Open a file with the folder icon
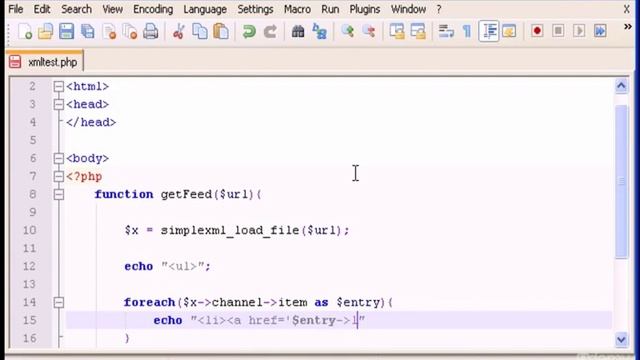This screenshot has width=640, height=360. pyautogui.click(x=45, y=31)
